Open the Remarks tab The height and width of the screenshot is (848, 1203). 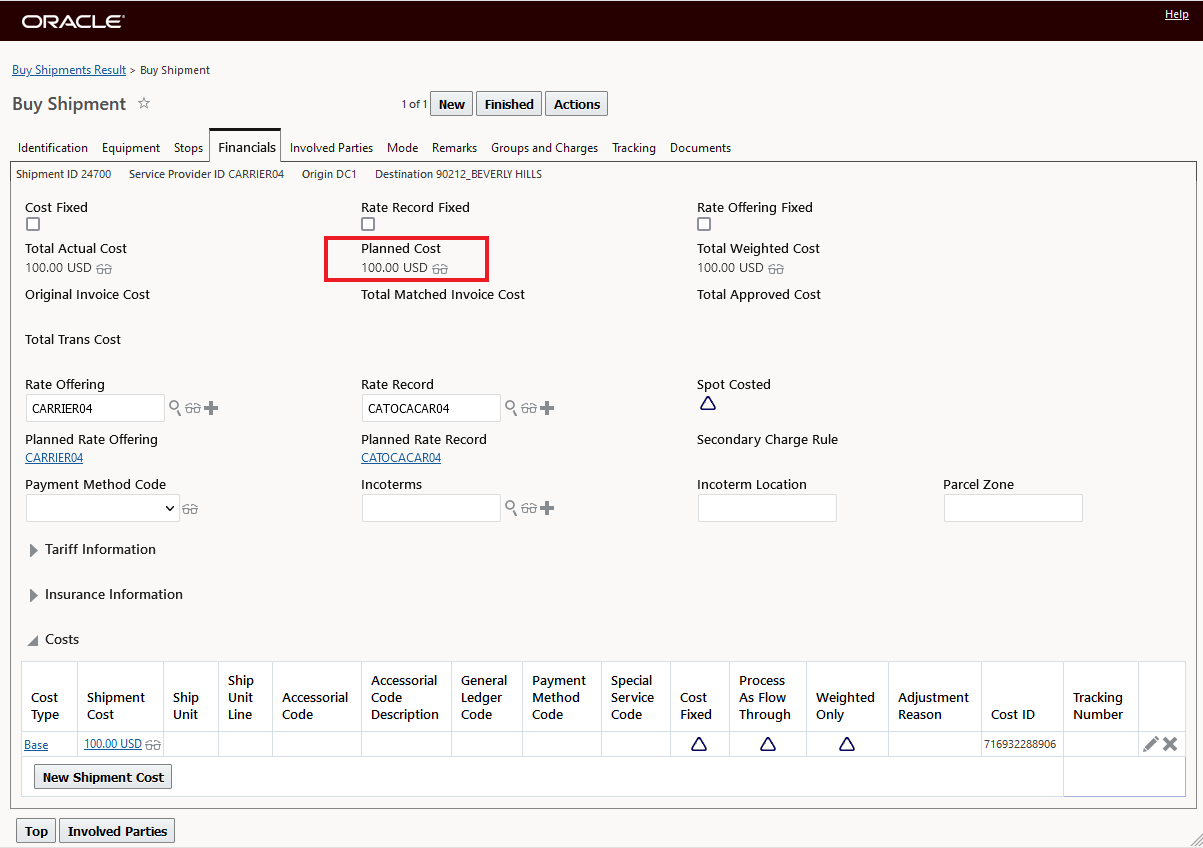pyautogui.click(x=454, y=148)
